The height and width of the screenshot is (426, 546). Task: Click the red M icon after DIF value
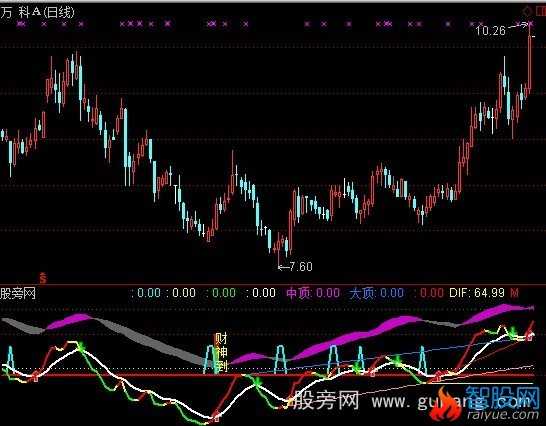tap(514, 293)
